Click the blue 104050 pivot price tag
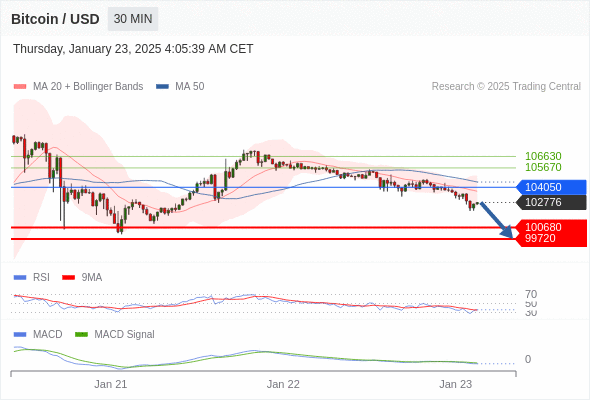Viewport: 590px width, 400px height. coord(552,187)
